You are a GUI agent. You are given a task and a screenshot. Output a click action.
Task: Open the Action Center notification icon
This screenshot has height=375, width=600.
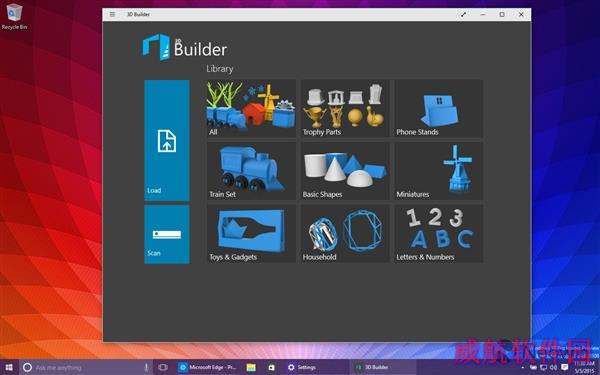[x=565, y=368]
